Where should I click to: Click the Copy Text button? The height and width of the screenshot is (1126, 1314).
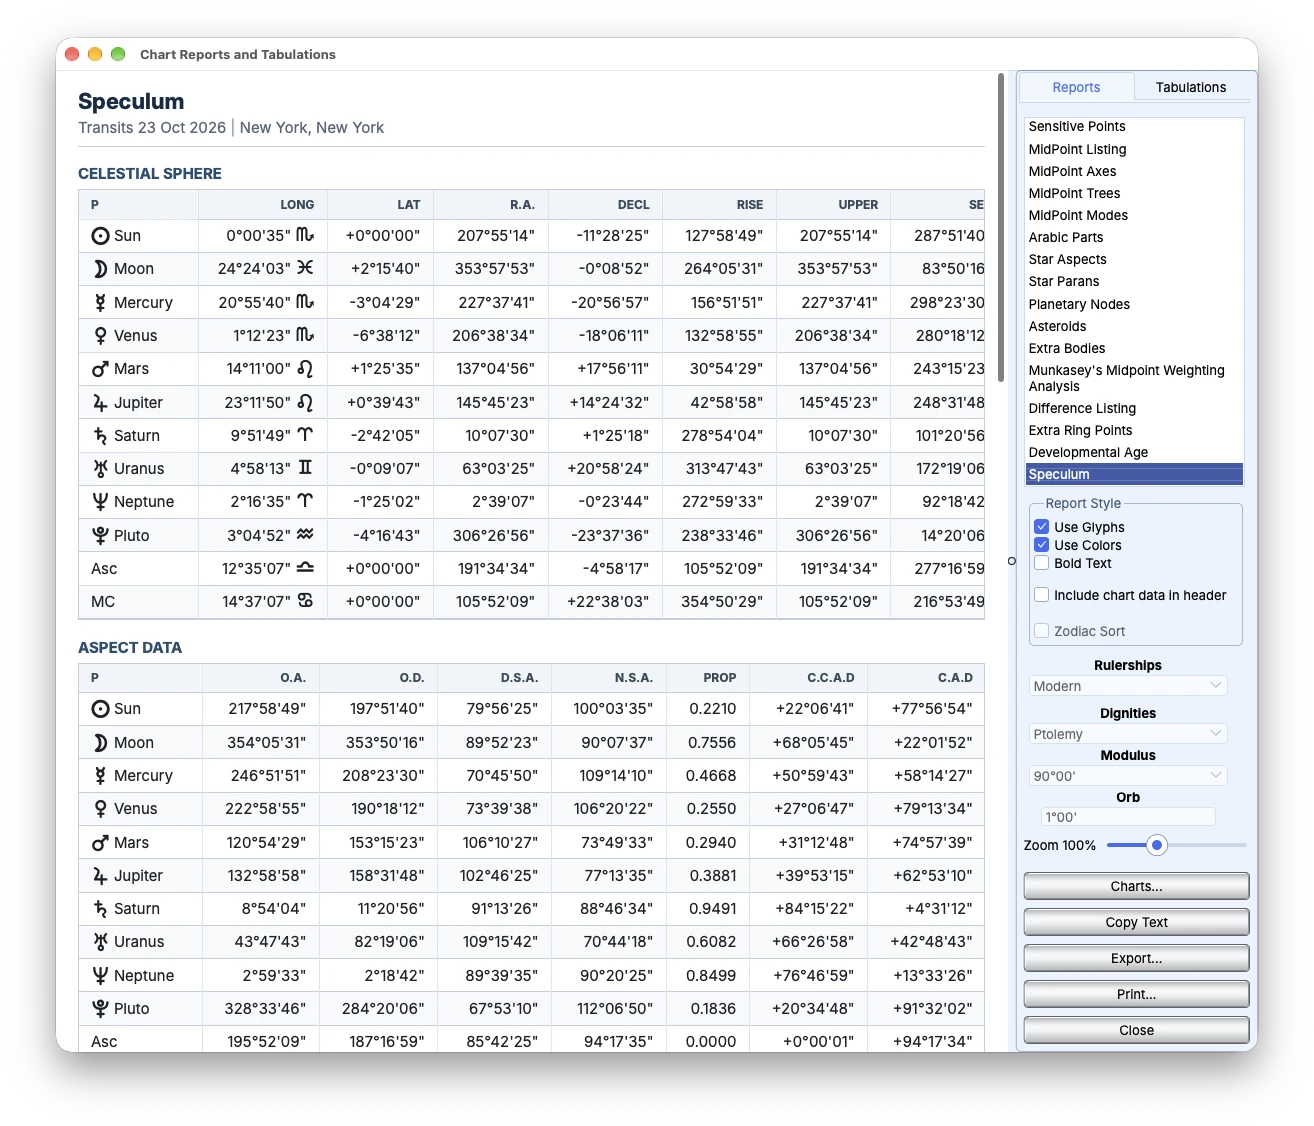tap(1136, 922)
